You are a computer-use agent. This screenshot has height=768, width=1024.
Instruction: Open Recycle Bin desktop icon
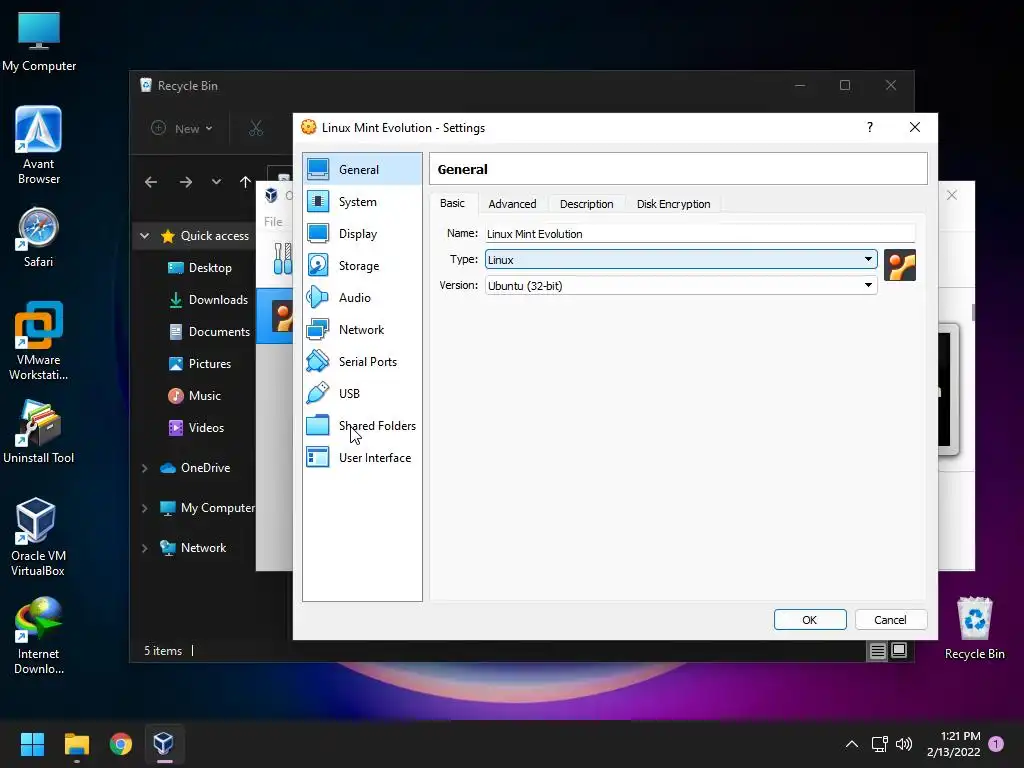974,628
